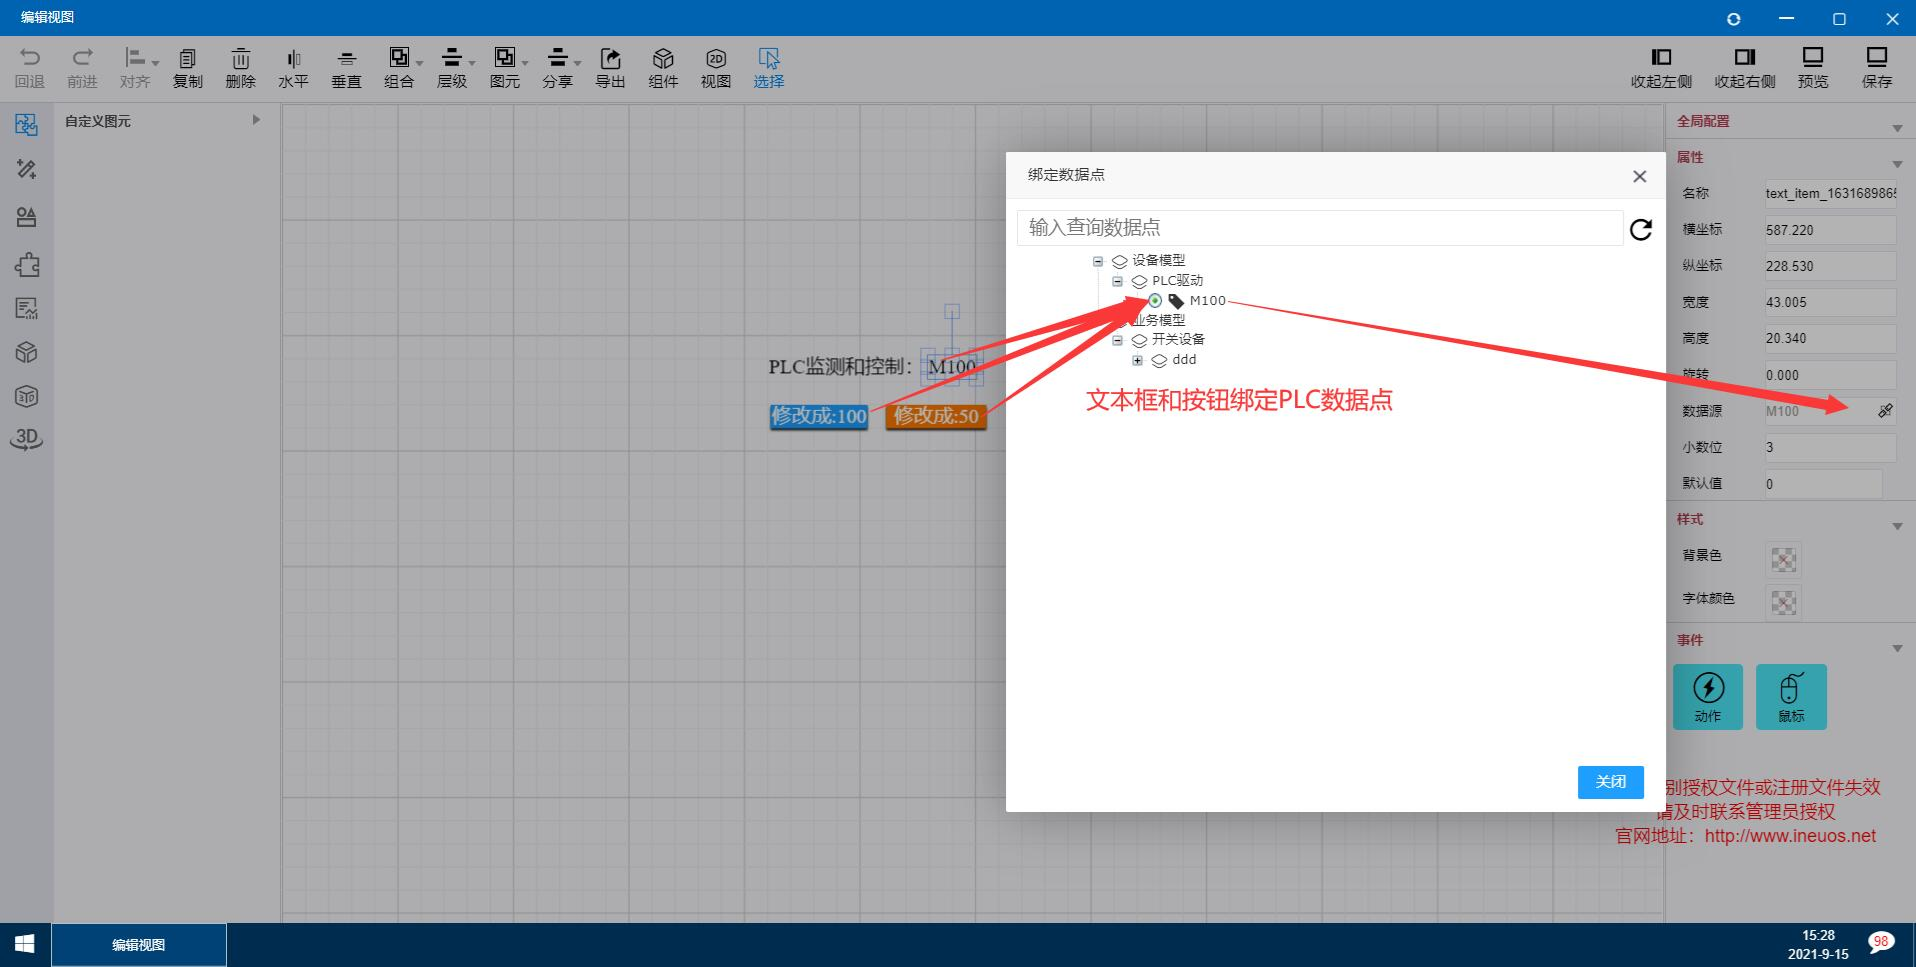Image resolution: width=1916 pixels, height=967 pixels.
Task: Expand the 自定义图元 panel arrow
Action: 256,120
